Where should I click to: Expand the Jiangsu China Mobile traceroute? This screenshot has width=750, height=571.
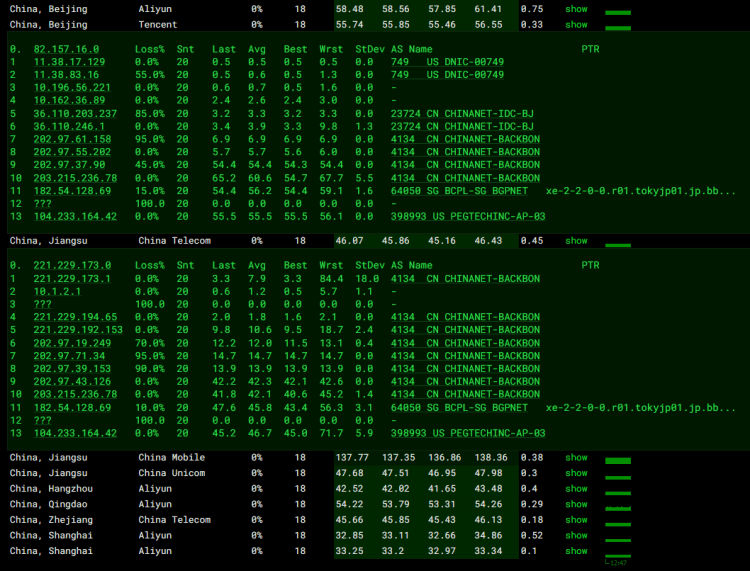(x=576, y=457)
